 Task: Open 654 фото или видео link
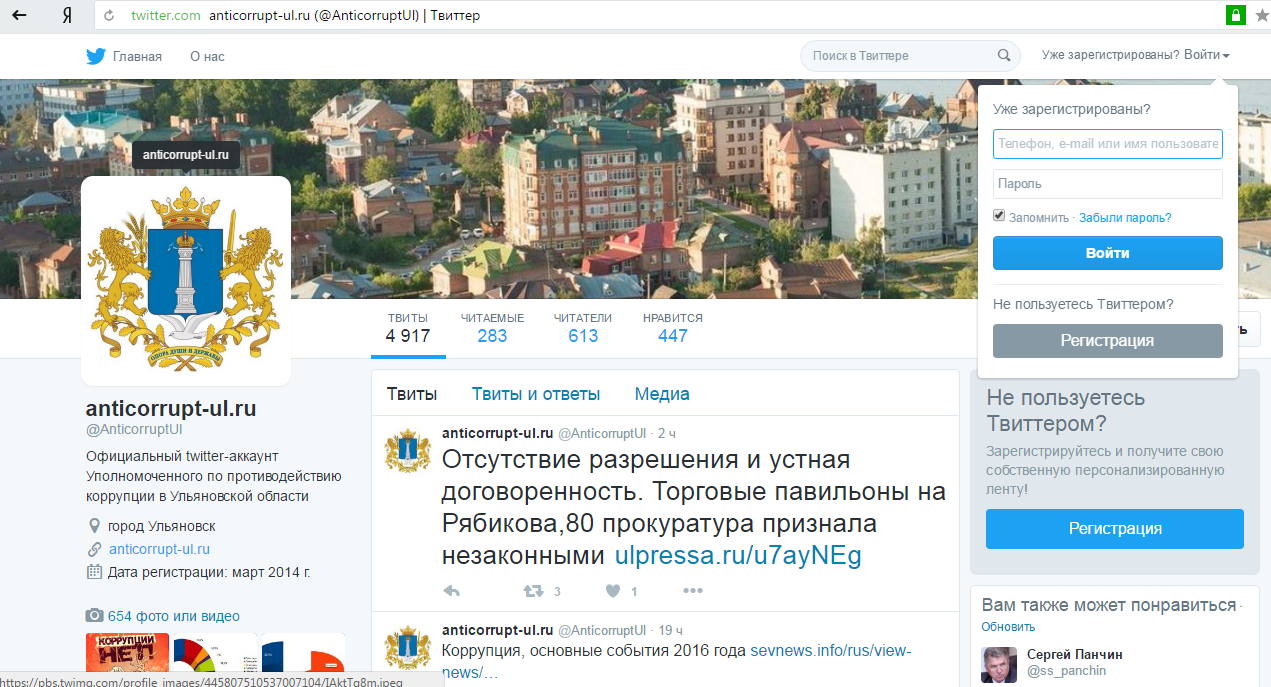point(174,616)
